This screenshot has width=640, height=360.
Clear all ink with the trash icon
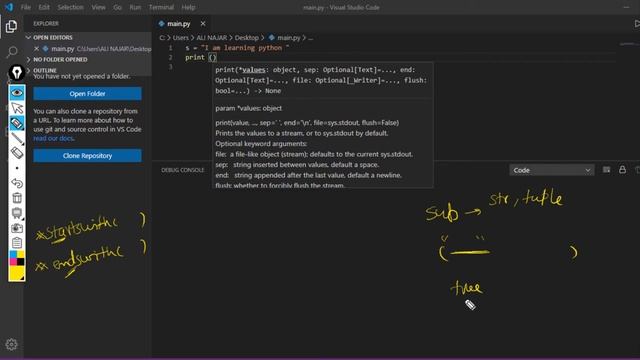(x=17, y=198)
